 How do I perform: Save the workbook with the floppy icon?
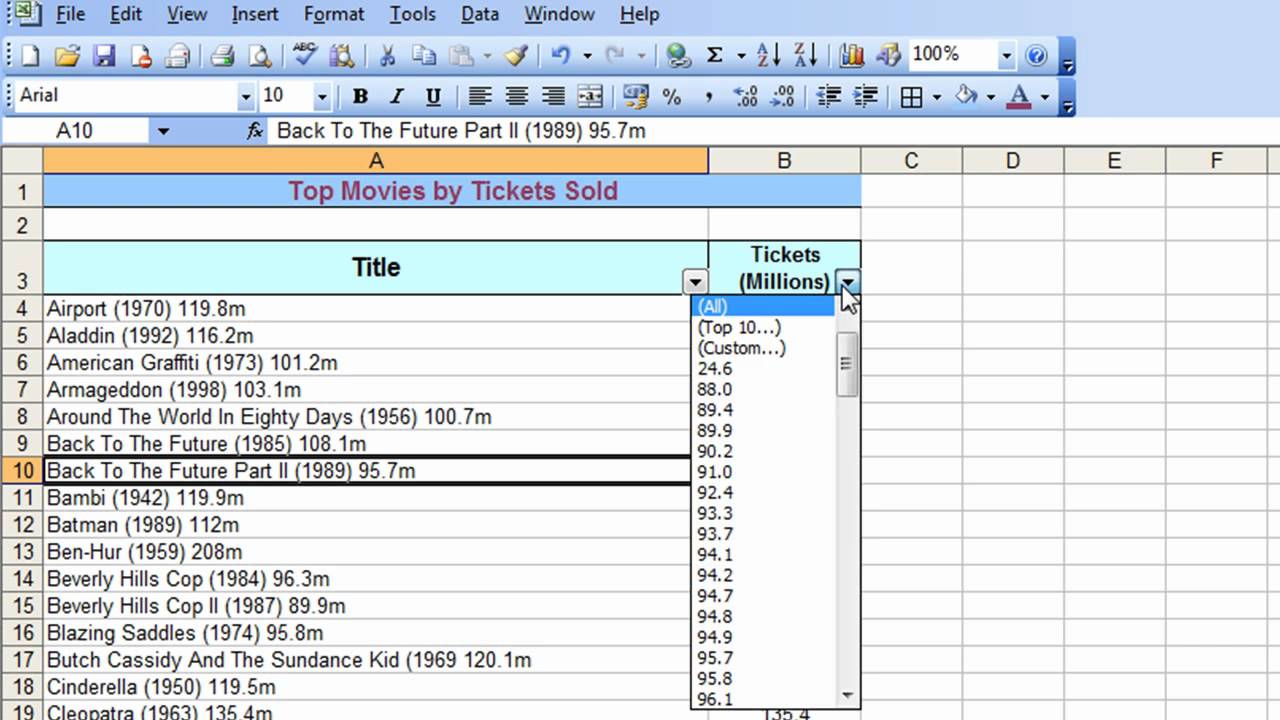point(104,56)
